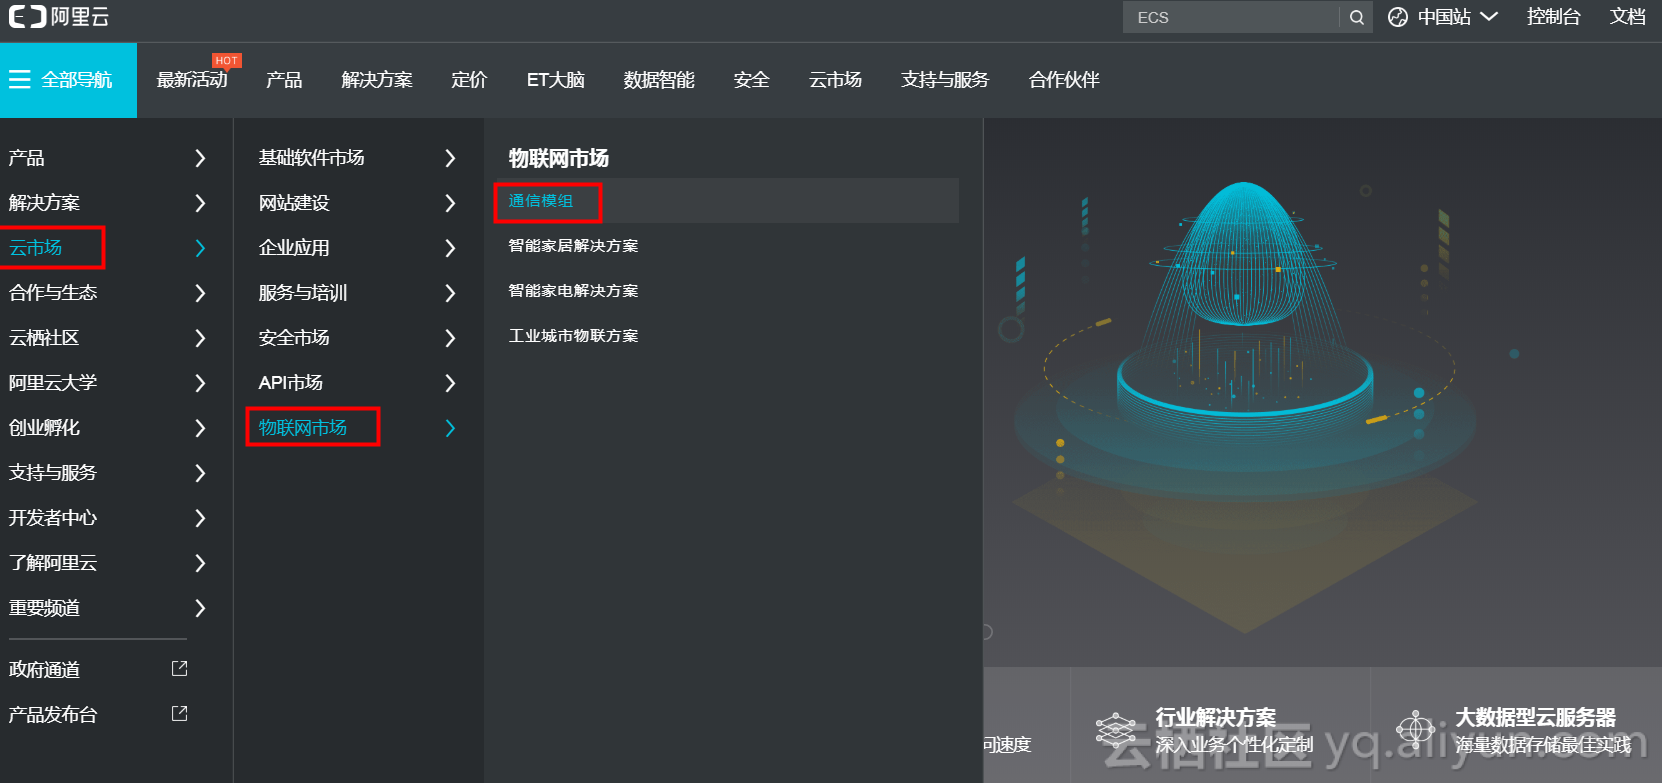Open 产品 in top navigation bar
1662x783 pixels.
point(284,80)
